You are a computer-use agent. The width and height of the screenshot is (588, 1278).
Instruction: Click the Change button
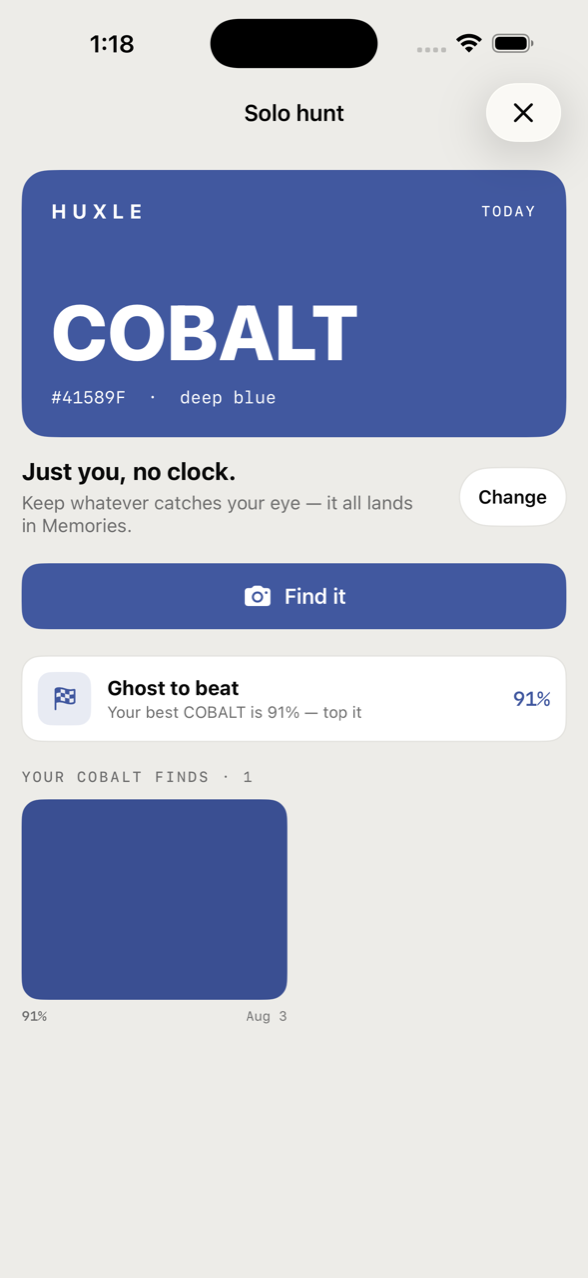tap(512, 497)
